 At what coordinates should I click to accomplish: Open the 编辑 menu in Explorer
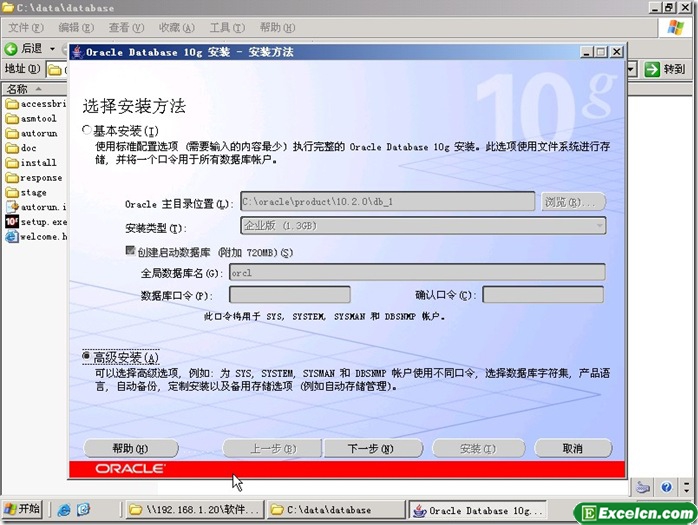point(76,28)
